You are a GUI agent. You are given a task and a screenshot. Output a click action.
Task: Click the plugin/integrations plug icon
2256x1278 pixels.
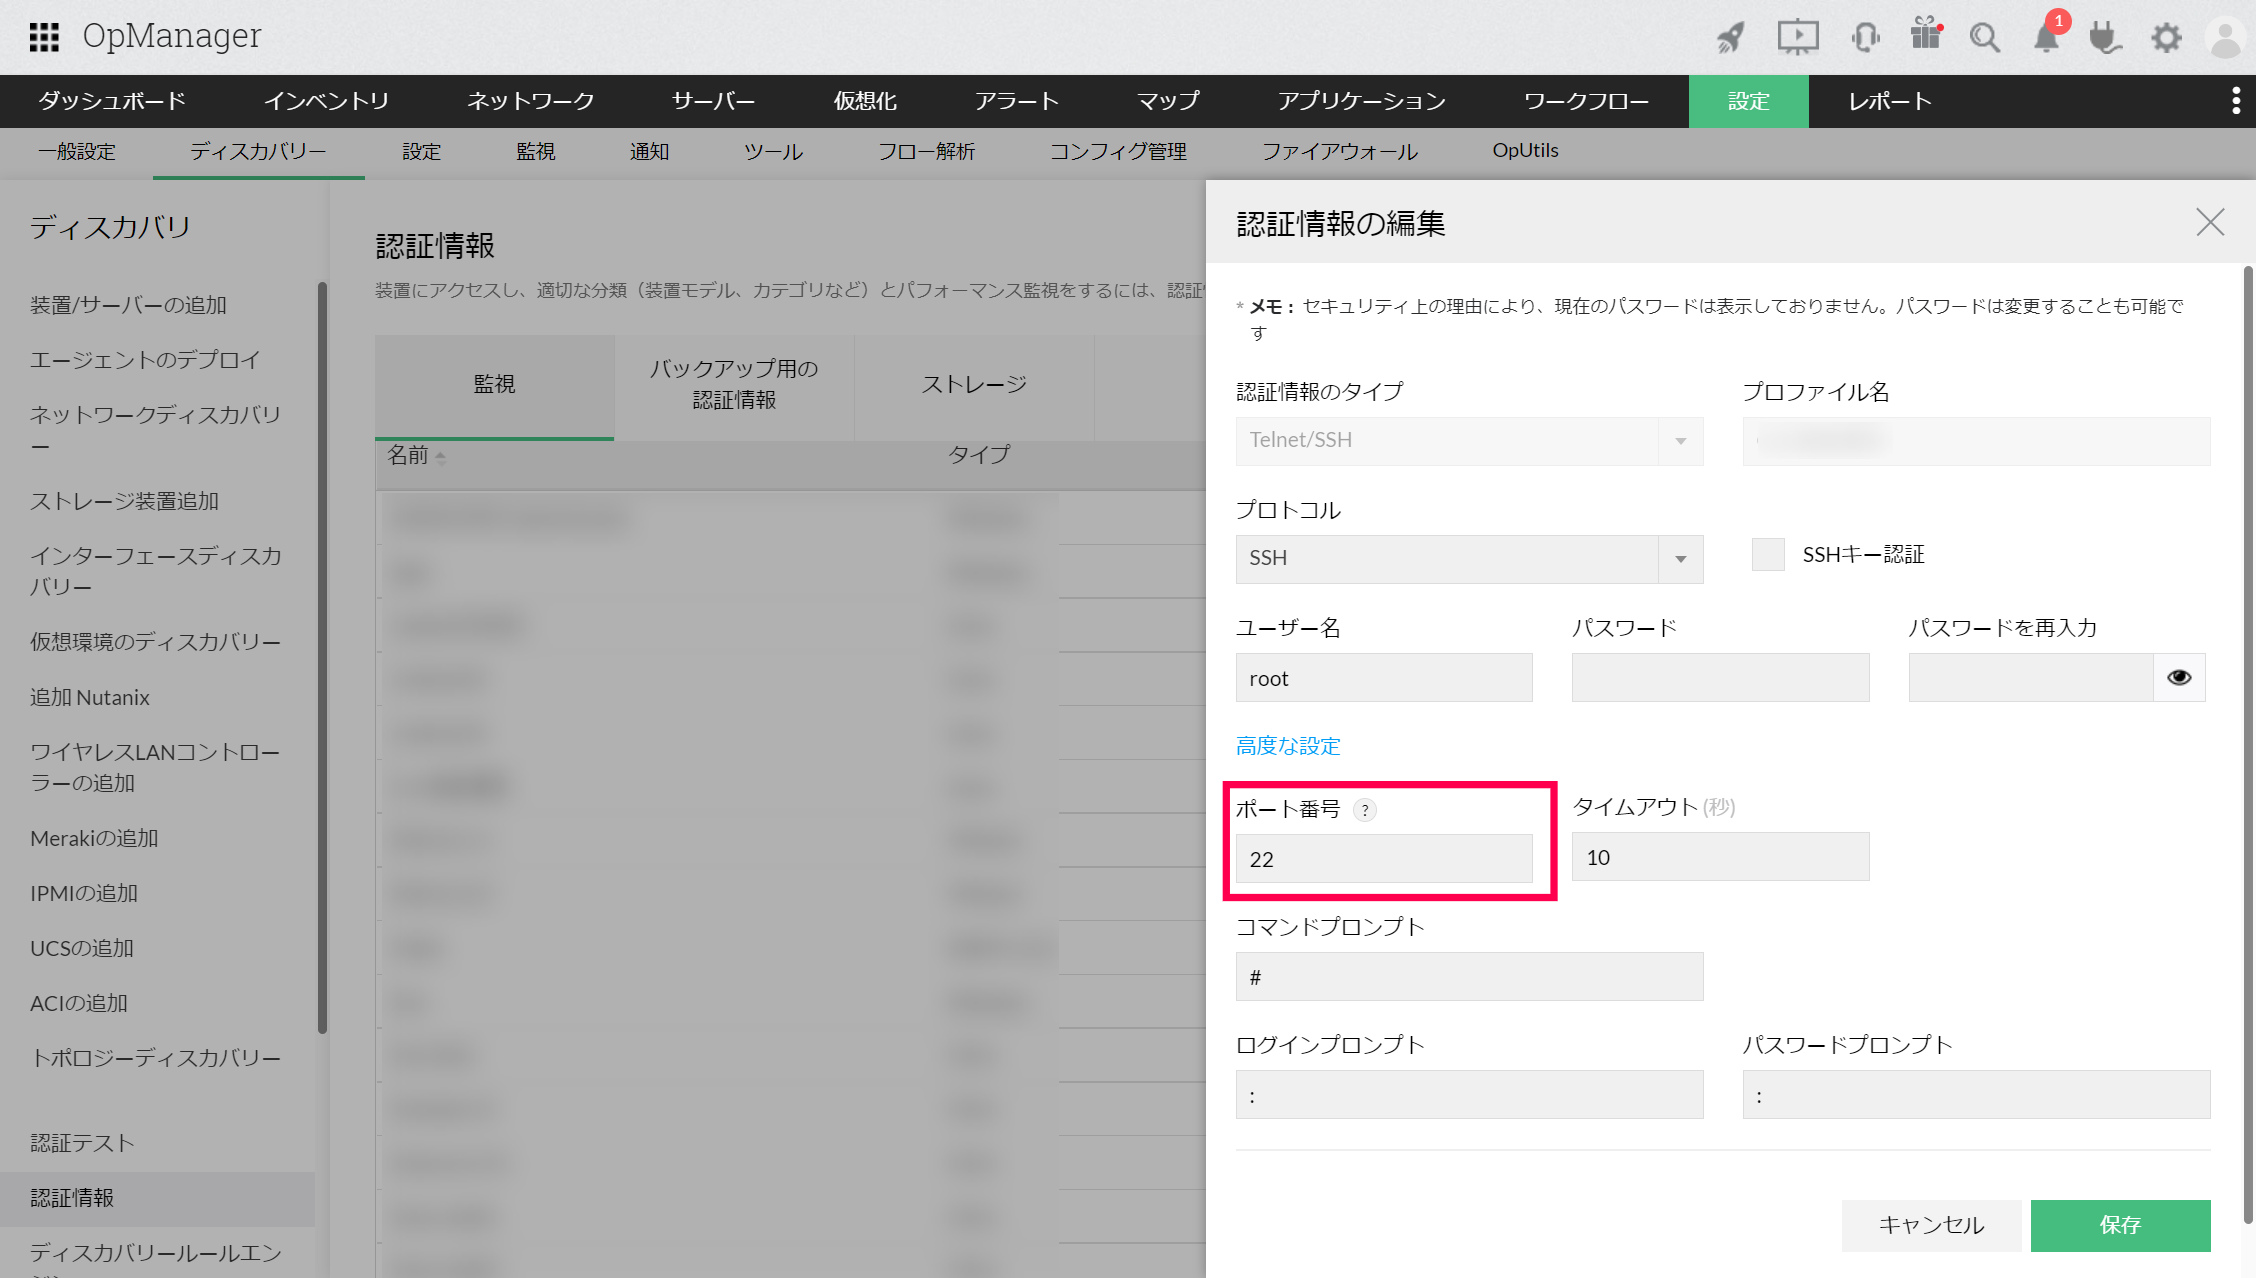pos(2105,38)
